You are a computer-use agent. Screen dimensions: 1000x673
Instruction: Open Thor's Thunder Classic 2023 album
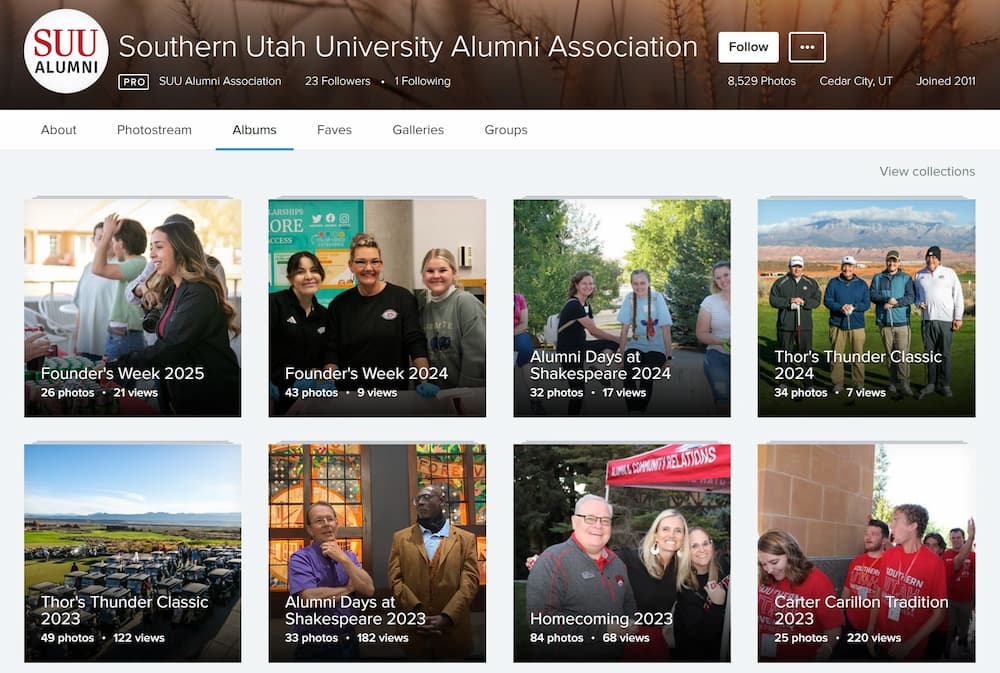(132, 552)
